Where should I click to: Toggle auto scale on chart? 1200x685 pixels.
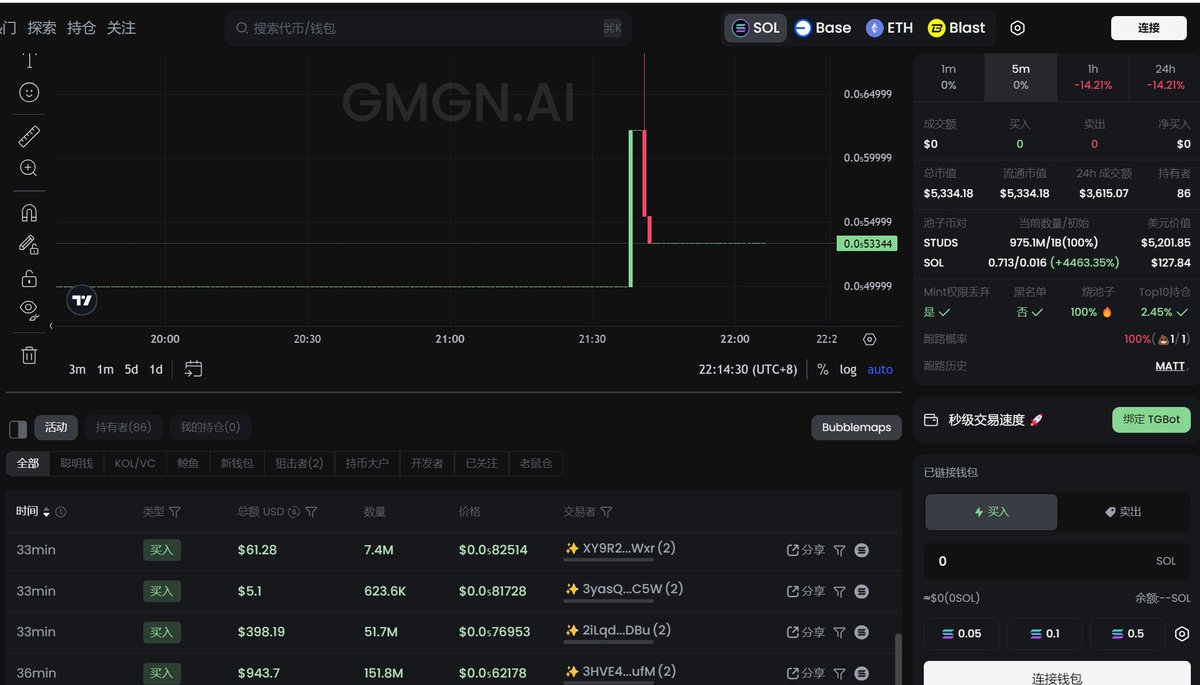tap(880, 369)
